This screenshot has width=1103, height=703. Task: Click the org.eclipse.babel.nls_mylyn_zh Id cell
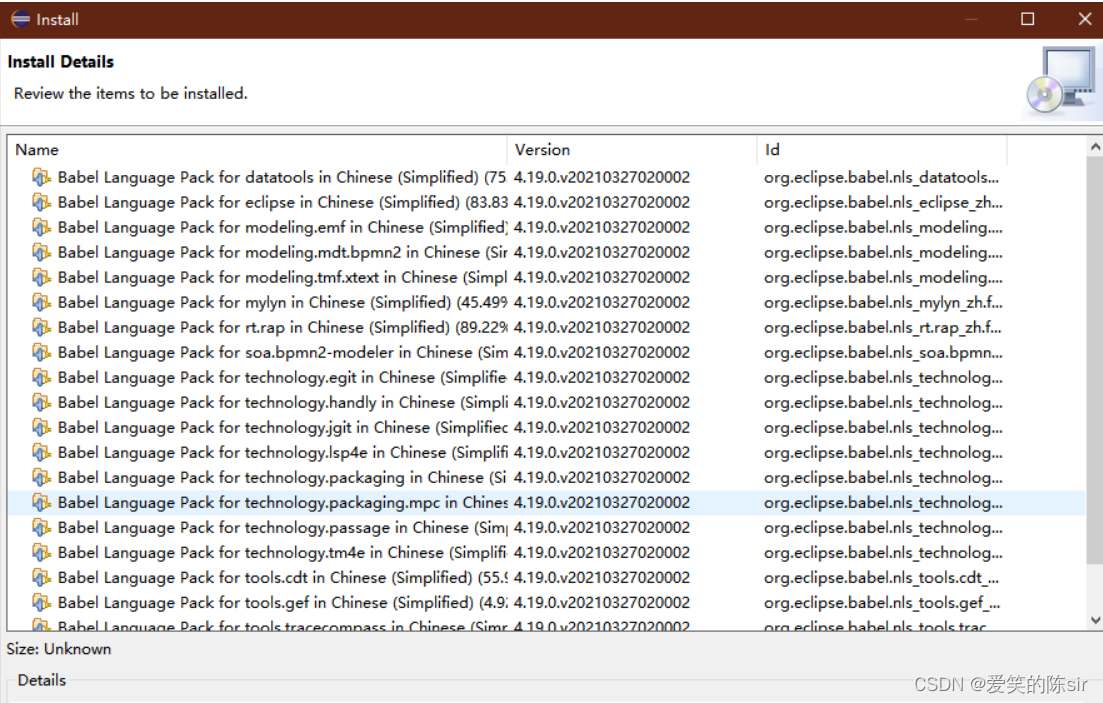(x=883, y=303)
